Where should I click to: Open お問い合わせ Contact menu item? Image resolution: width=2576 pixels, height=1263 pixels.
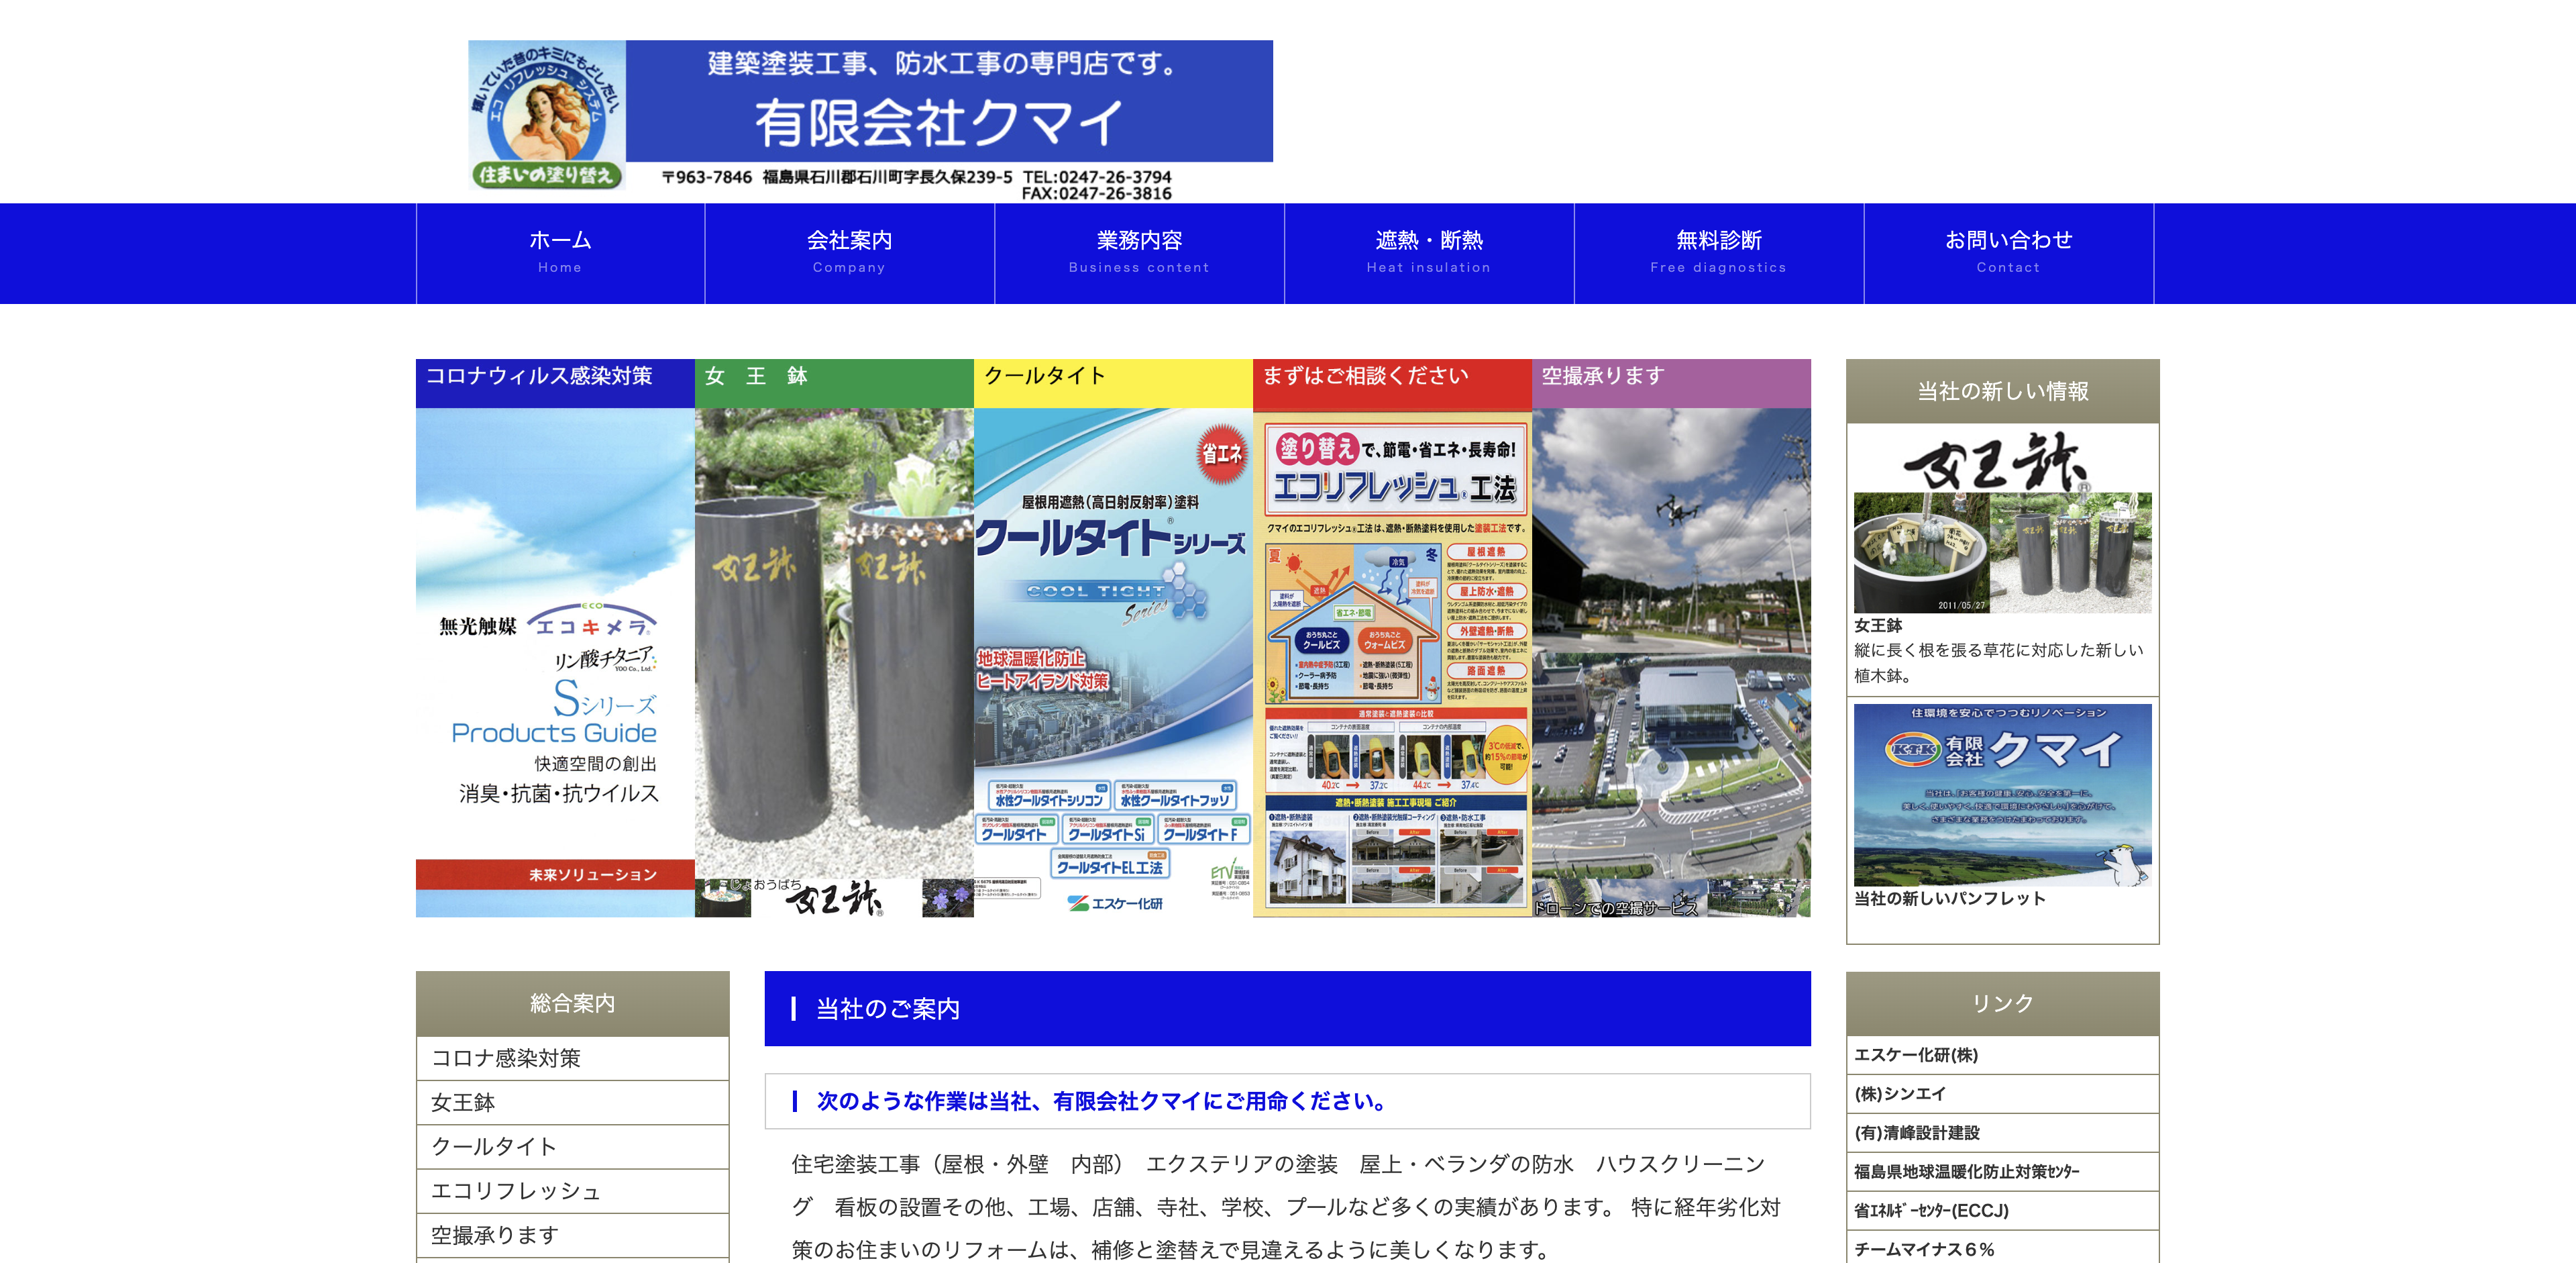pyautogui.click(x=2008, y=253)
